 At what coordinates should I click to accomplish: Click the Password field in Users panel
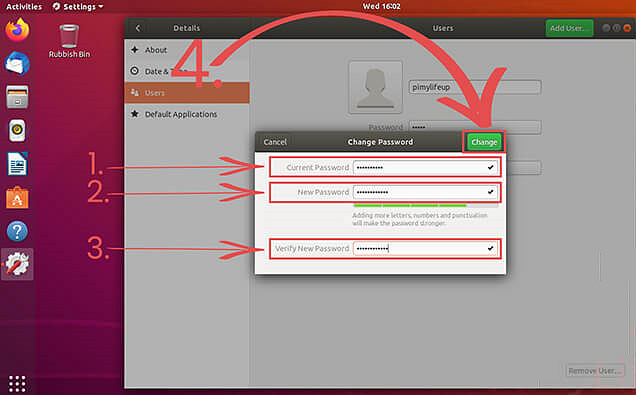(475, 127)
